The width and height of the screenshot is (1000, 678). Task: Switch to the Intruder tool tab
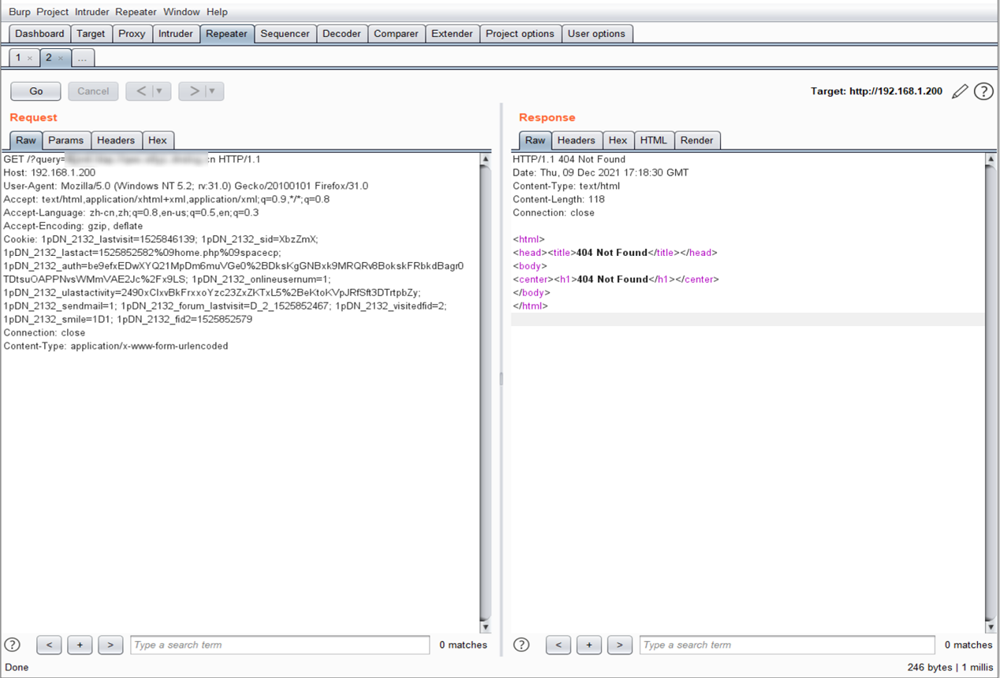coord(175,34)
